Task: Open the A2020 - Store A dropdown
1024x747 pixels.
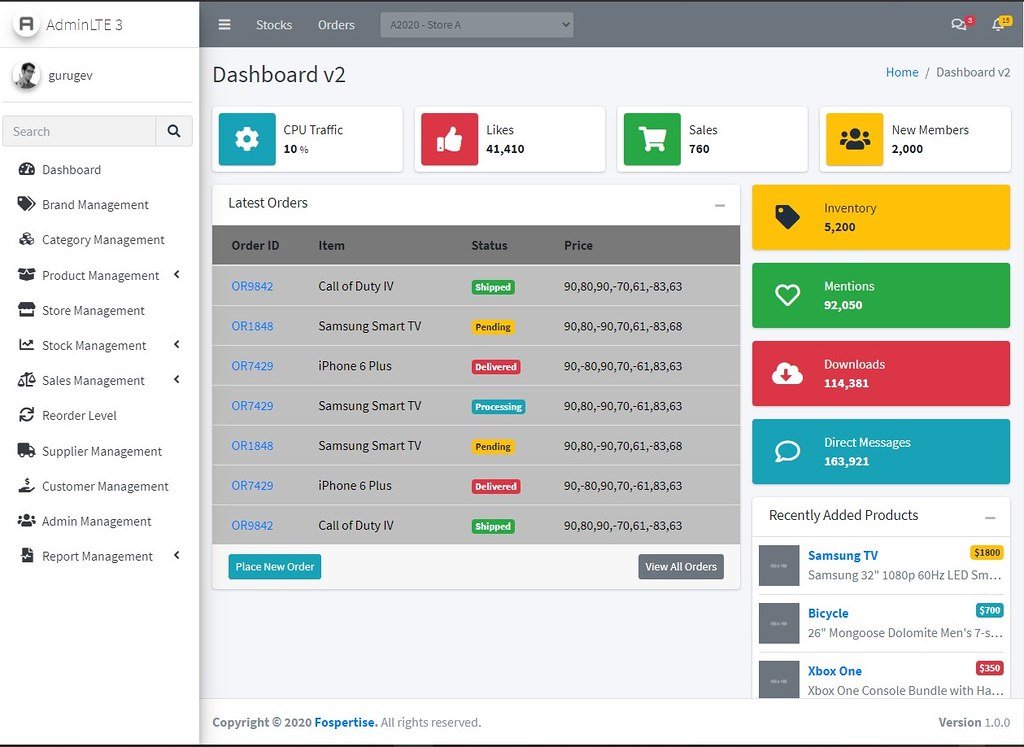Action: [x=476, y=25]
